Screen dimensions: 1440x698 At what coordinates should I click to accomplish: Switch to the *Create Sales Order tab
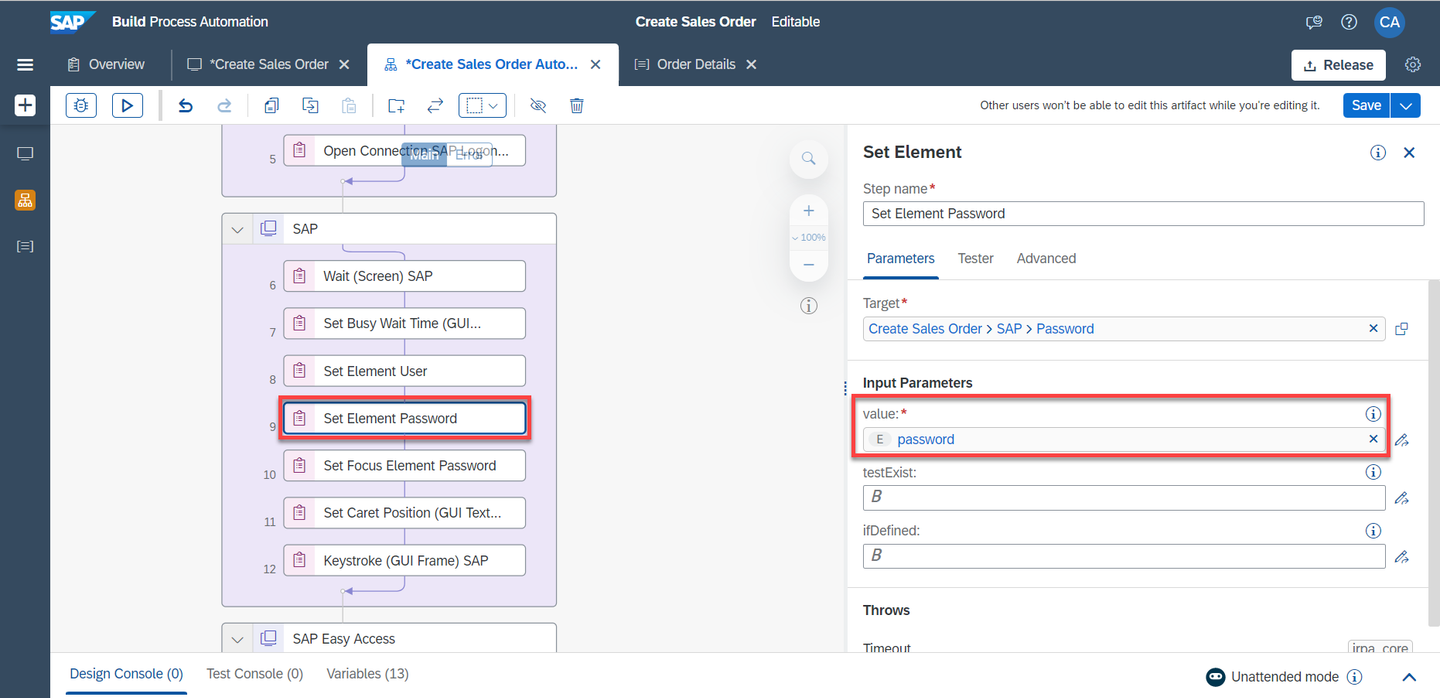pyautogui.click(x=259, y=64)
